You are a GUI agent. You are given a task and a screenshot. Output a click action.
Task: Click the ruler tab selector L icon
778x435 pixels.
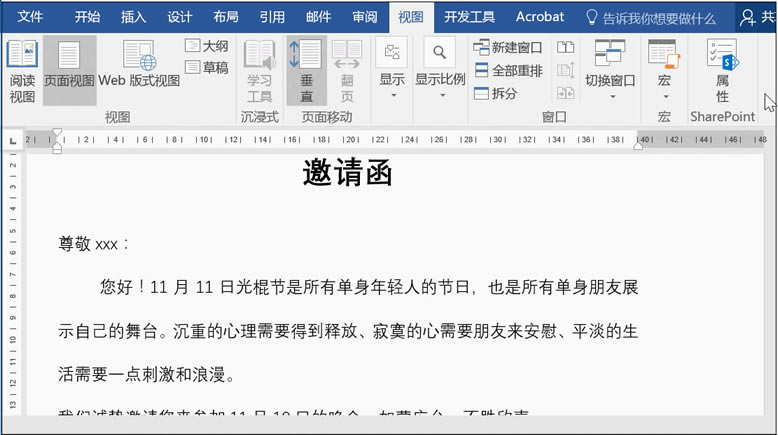(x=13, y=141)
